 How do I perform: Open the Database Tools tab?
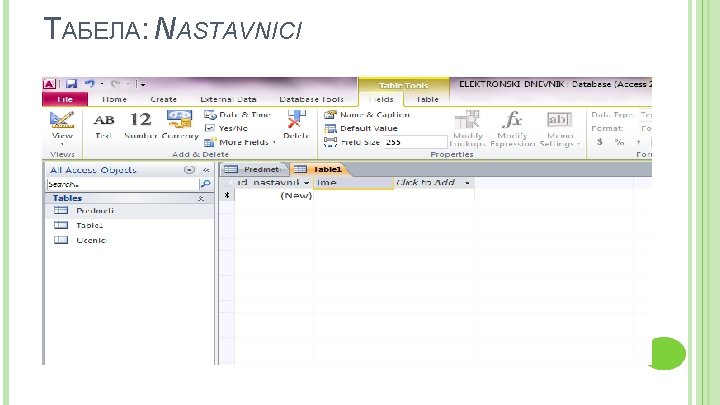[311, 99]
